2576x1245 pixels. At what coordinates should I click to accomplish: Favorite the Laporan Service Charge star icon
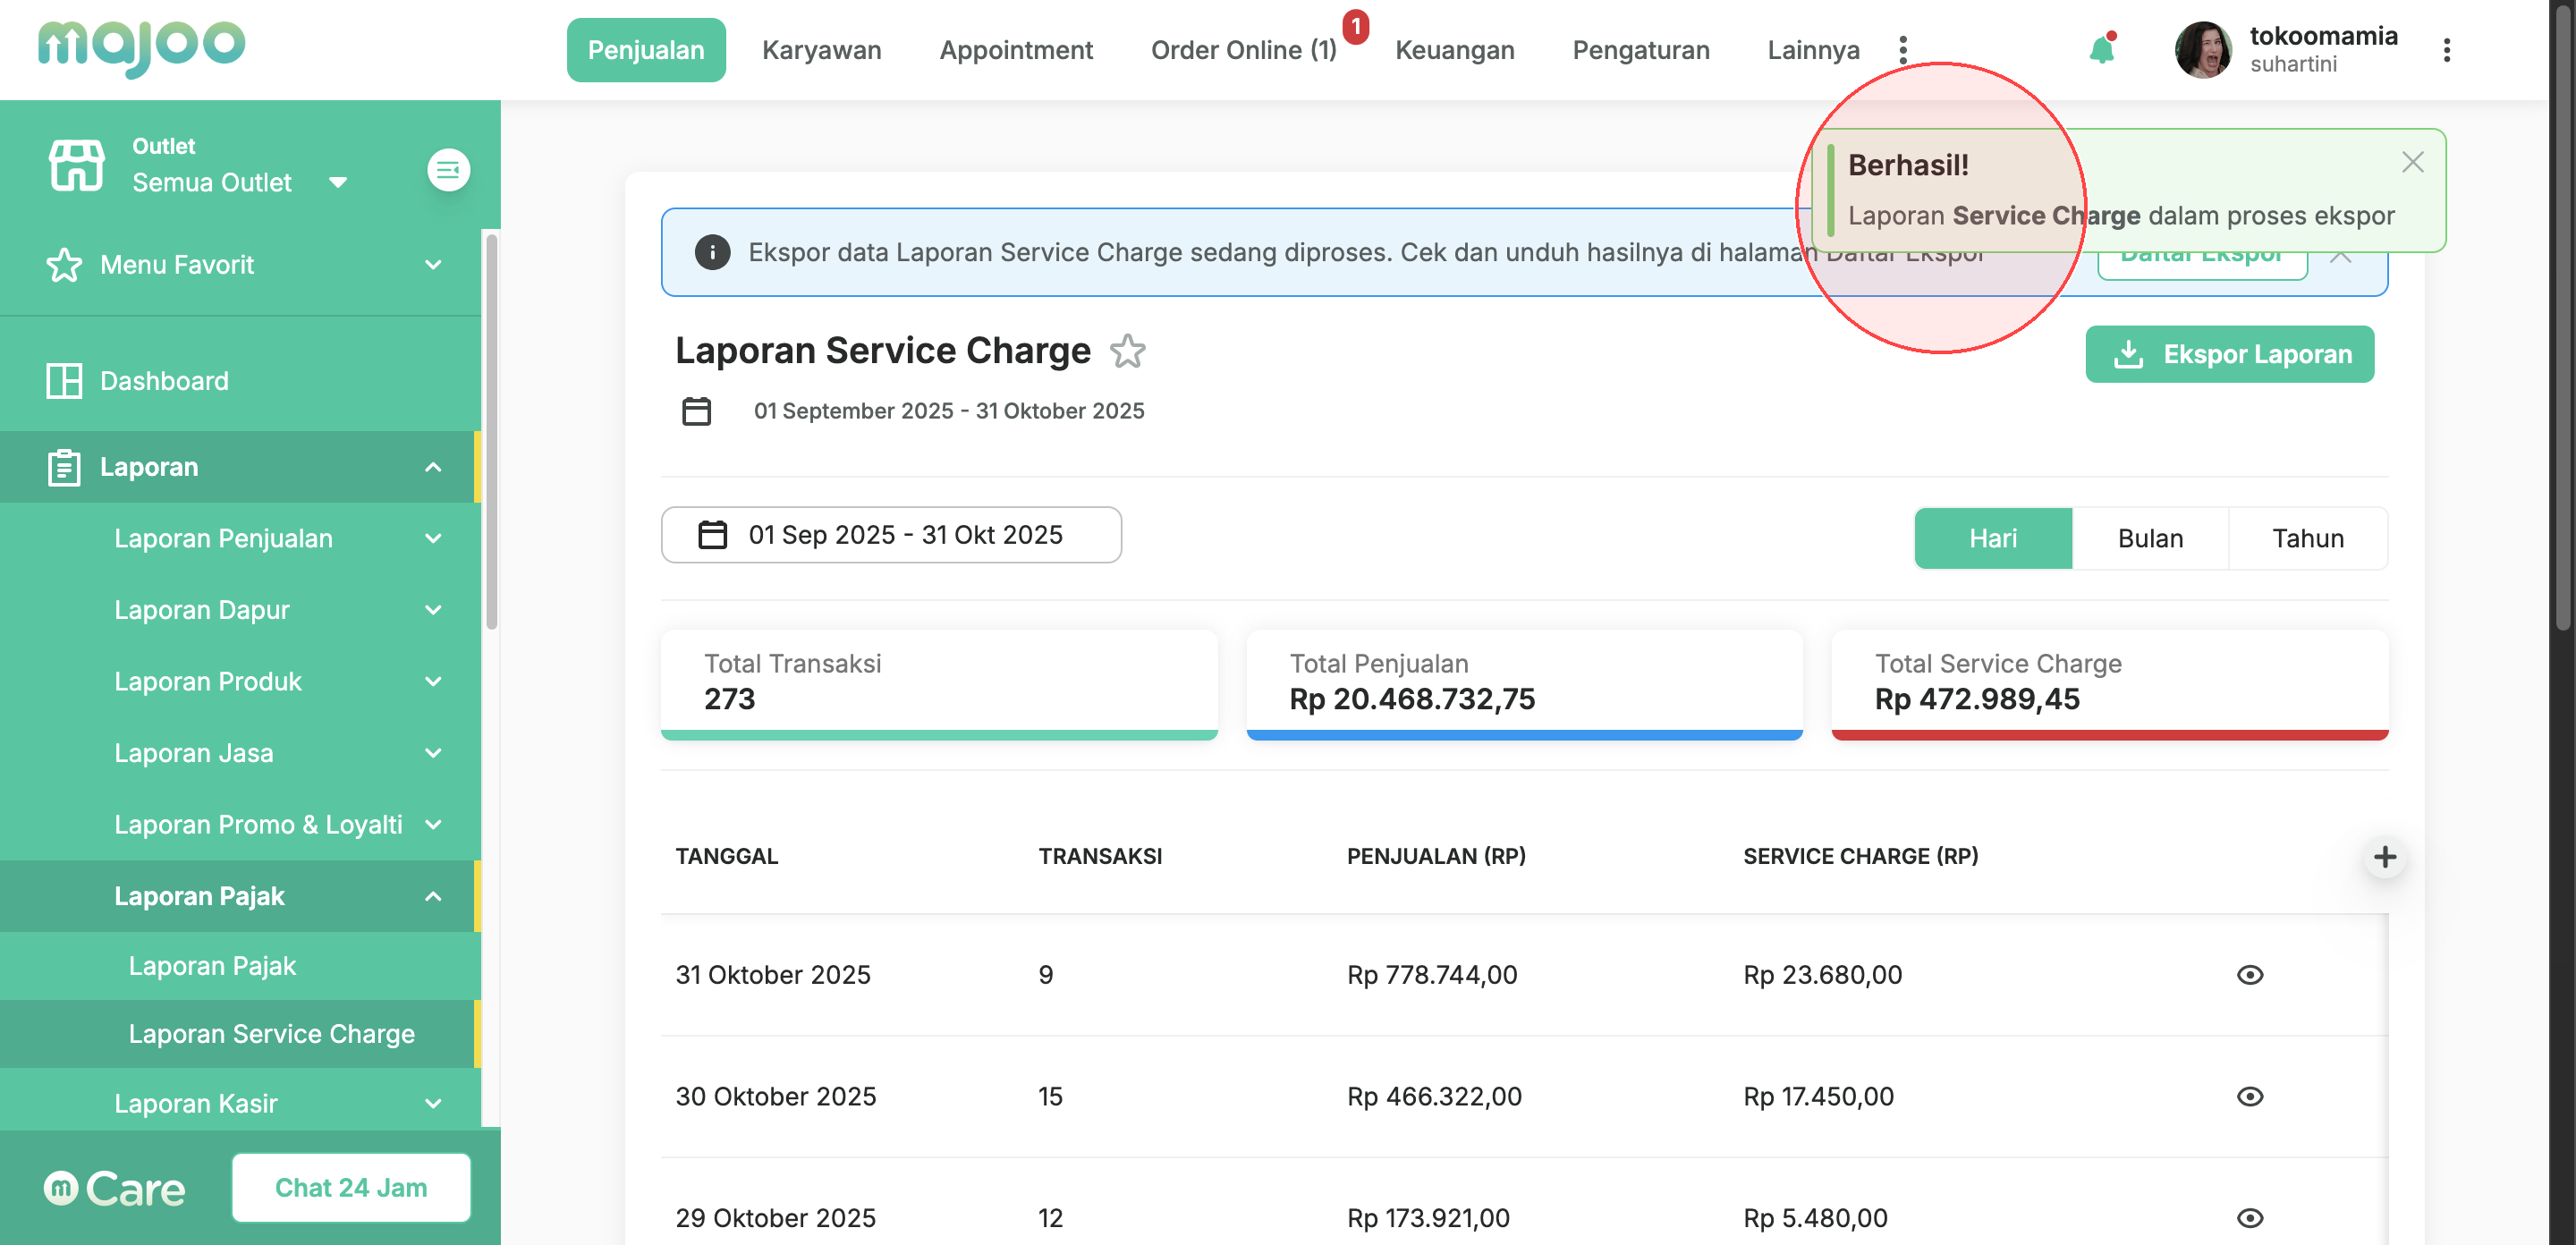coord(1127,351)
